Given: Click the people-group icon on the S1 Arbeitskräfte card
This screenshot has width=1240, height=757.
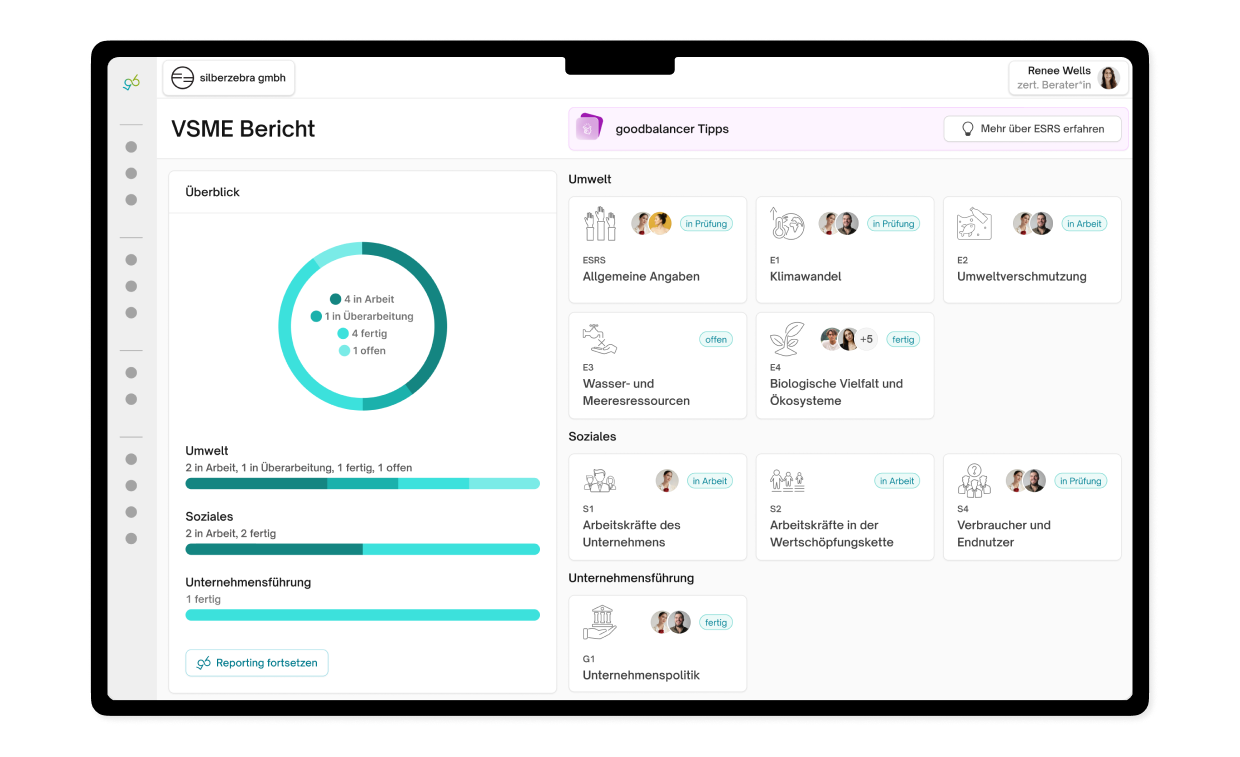Looking at the screenshot, I should click(x=600, y=480).
